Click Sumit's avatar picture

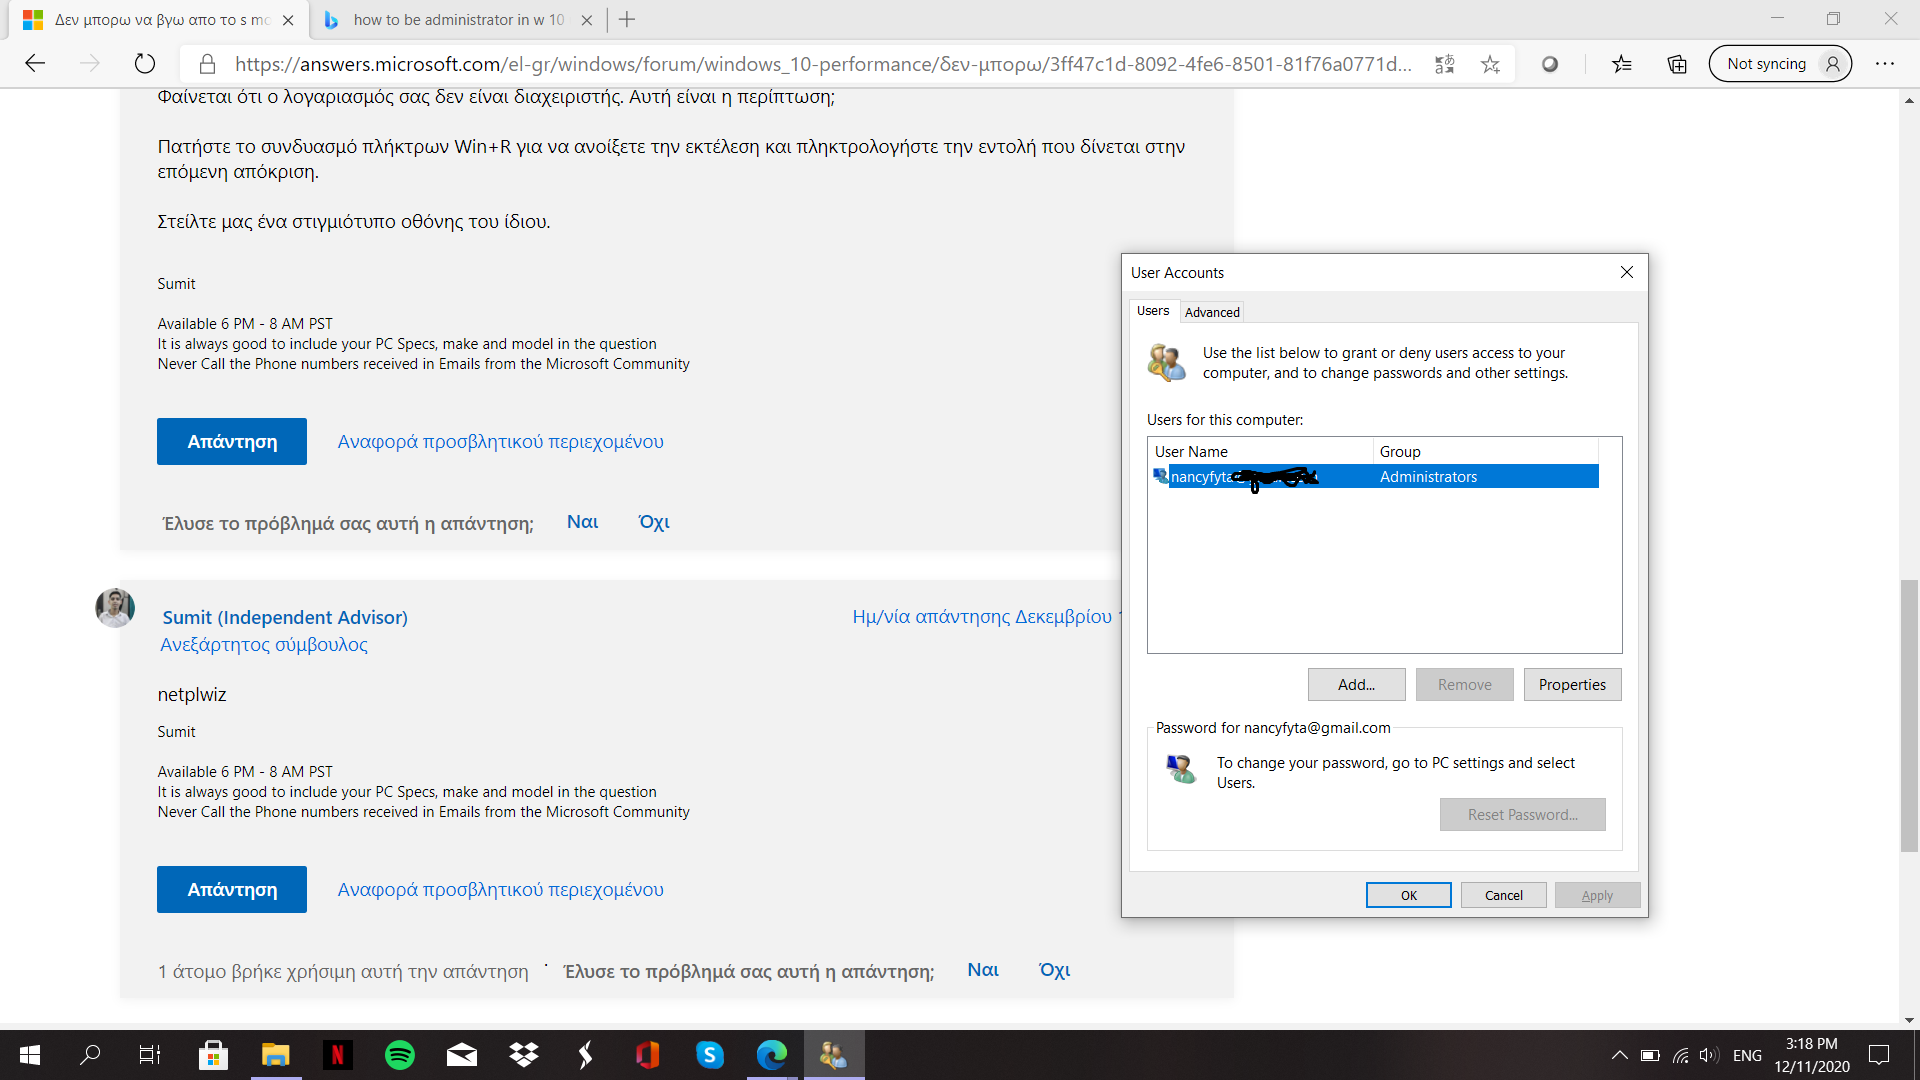tap(115, 607)
